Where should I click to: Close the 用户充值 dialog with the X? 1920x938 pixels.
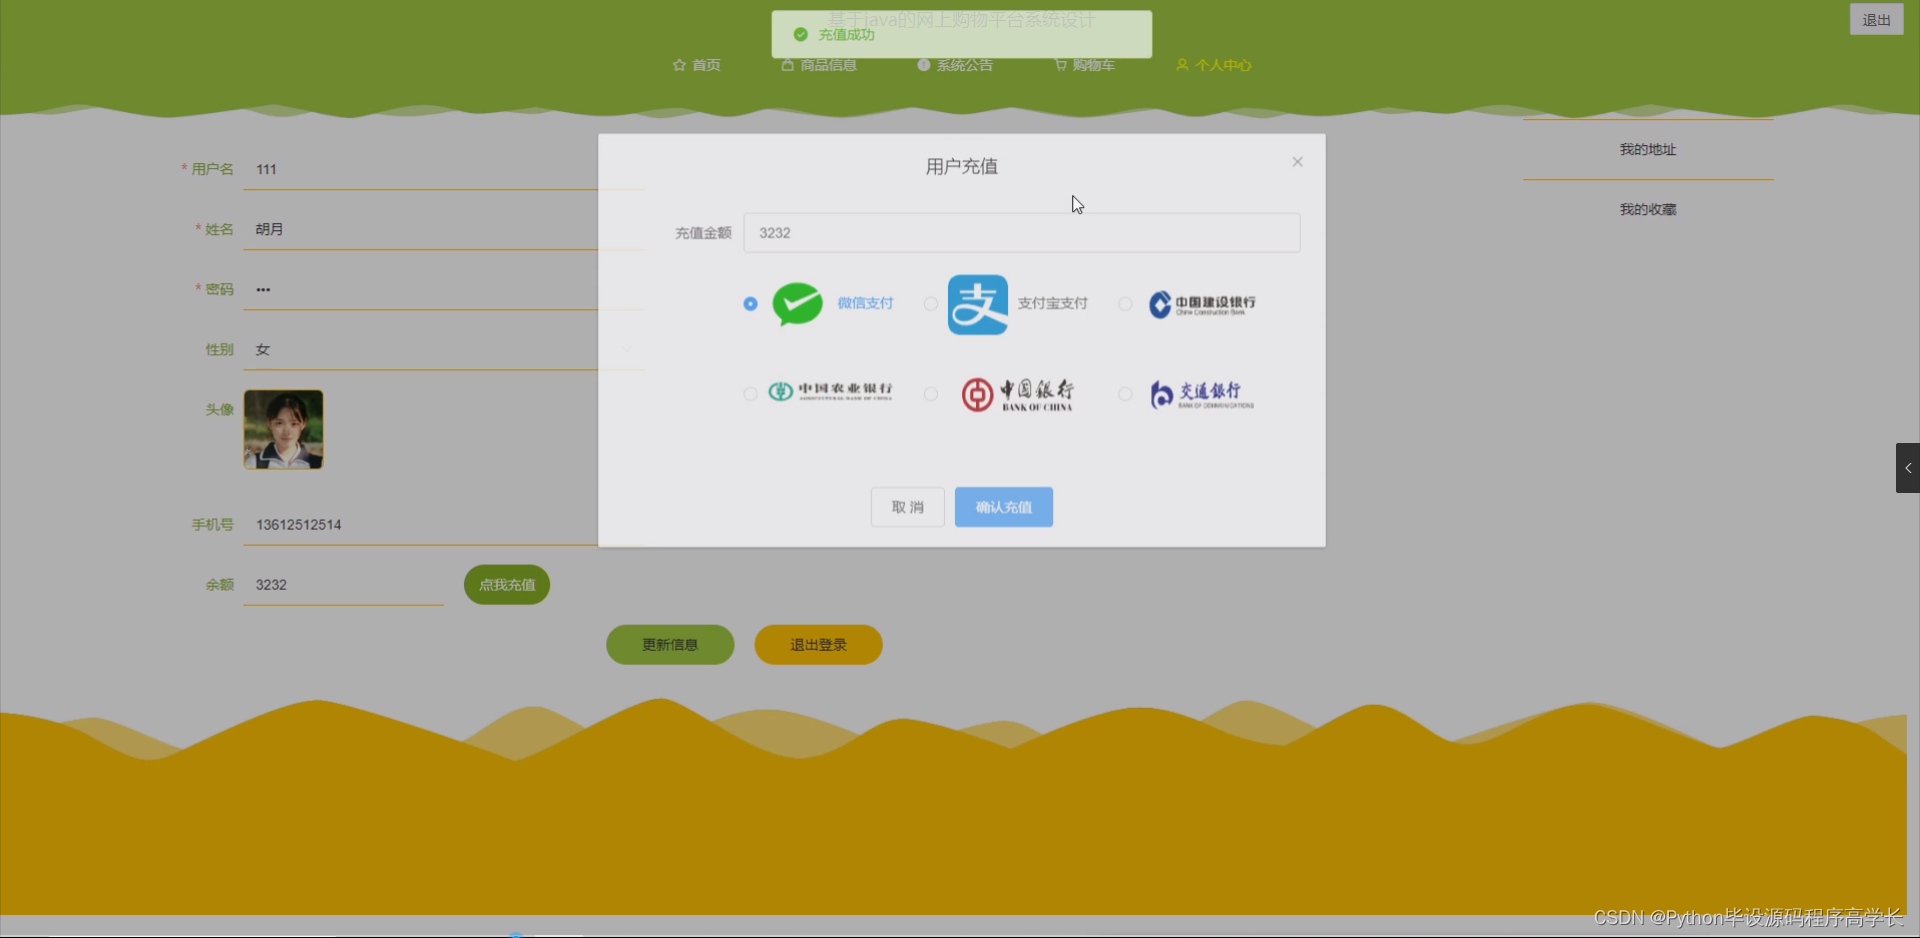1297,162
